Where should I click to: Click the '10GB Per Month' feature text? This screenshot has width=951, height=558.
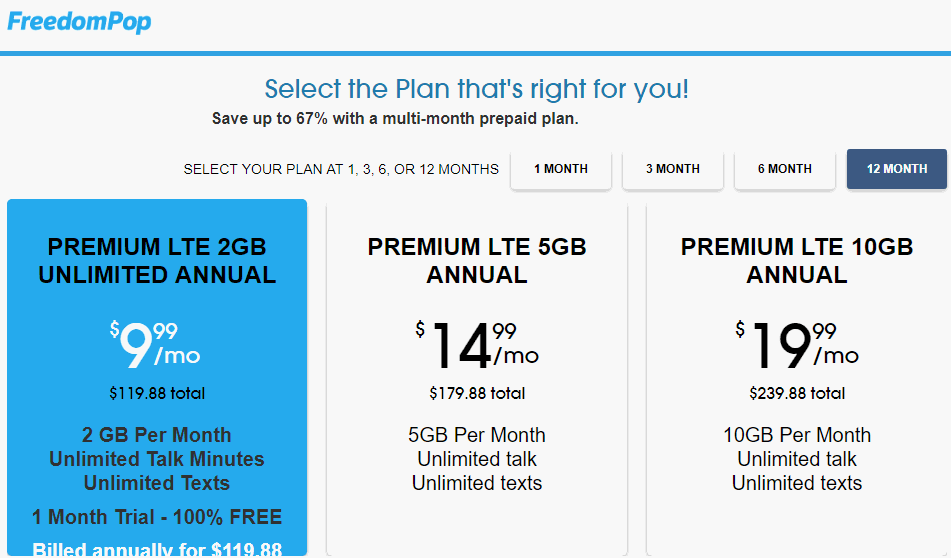(x=797, y=435)
